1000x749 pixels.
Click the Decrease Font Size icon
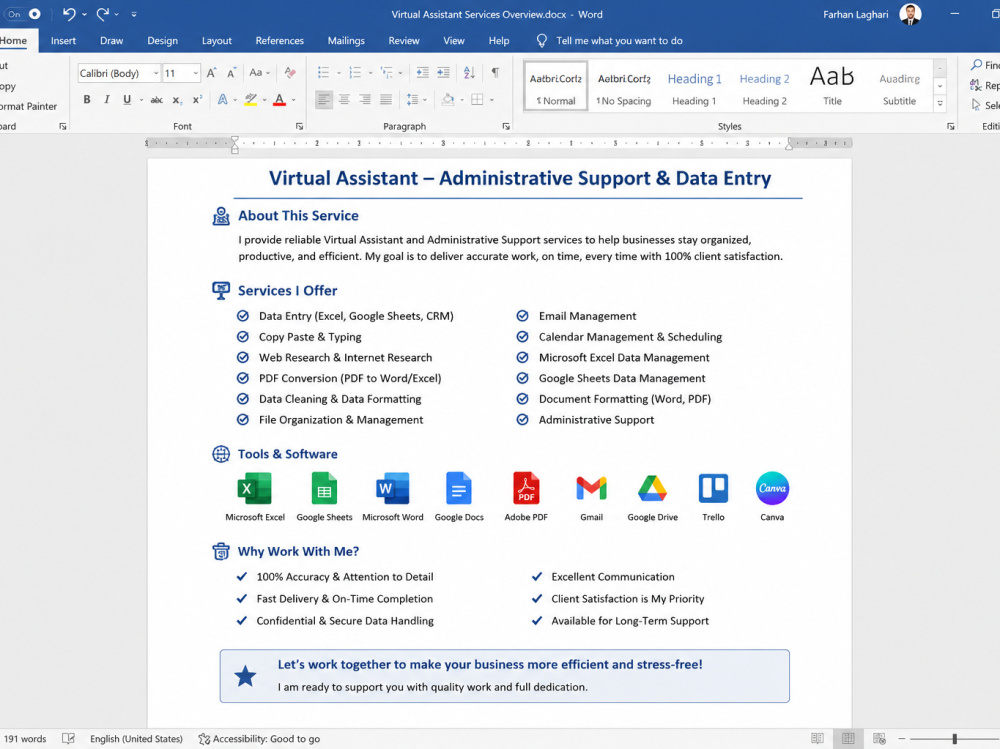click(x=232, y=73)
